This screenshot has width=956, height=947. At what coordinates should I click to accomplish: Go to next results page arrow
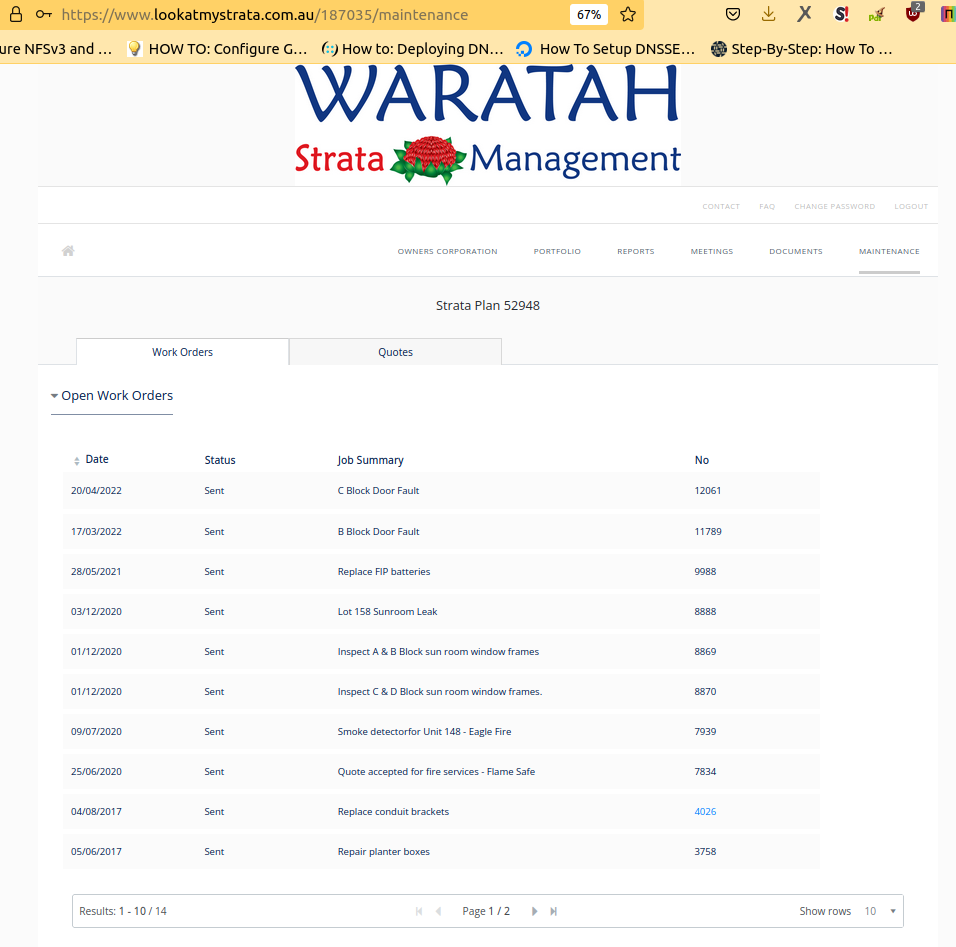pyautogui.click(x=534, y=911)
